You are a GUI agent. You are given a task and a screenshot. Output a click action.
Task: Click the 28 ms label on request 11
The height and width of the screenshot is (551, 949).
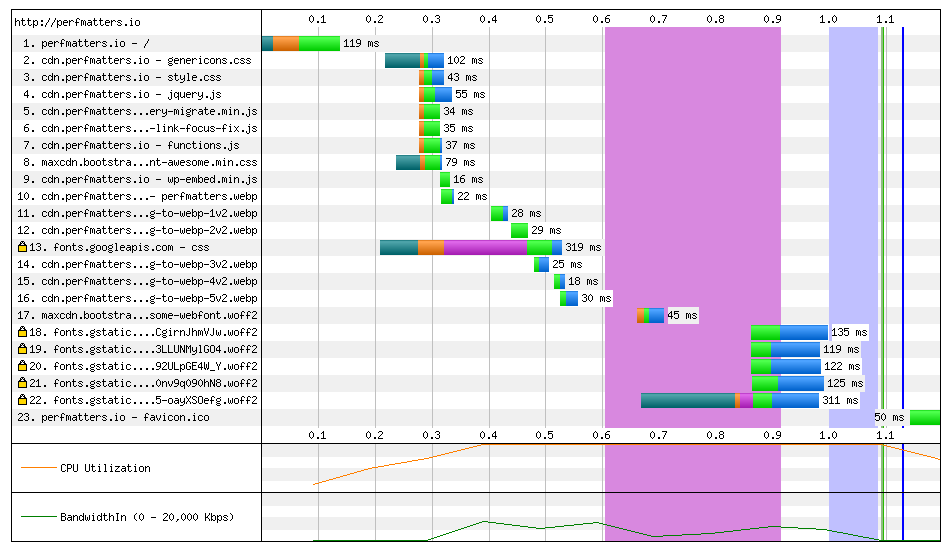click(x=526, y=213)
